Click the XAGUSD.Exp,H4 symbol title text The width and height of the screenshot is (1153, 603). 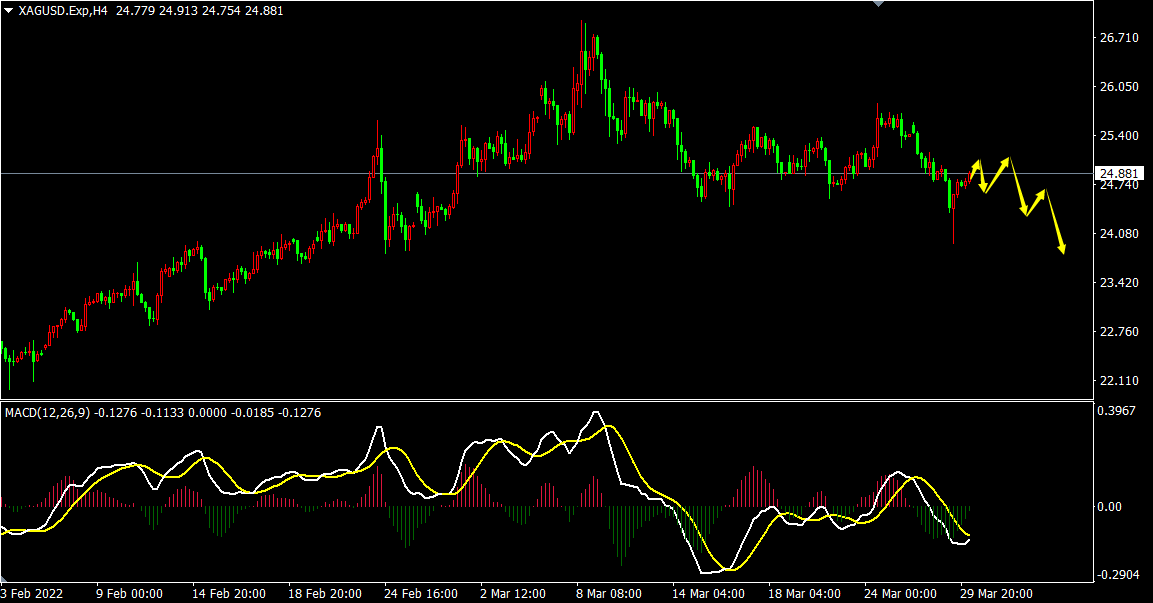[62, 9]
